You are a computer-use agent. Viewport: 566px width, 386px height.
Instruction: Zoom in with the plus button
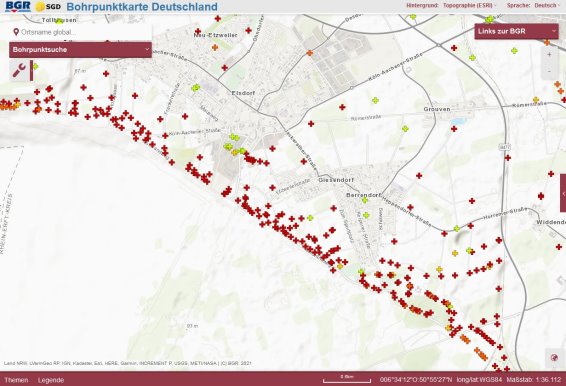[x=549, y=55]
